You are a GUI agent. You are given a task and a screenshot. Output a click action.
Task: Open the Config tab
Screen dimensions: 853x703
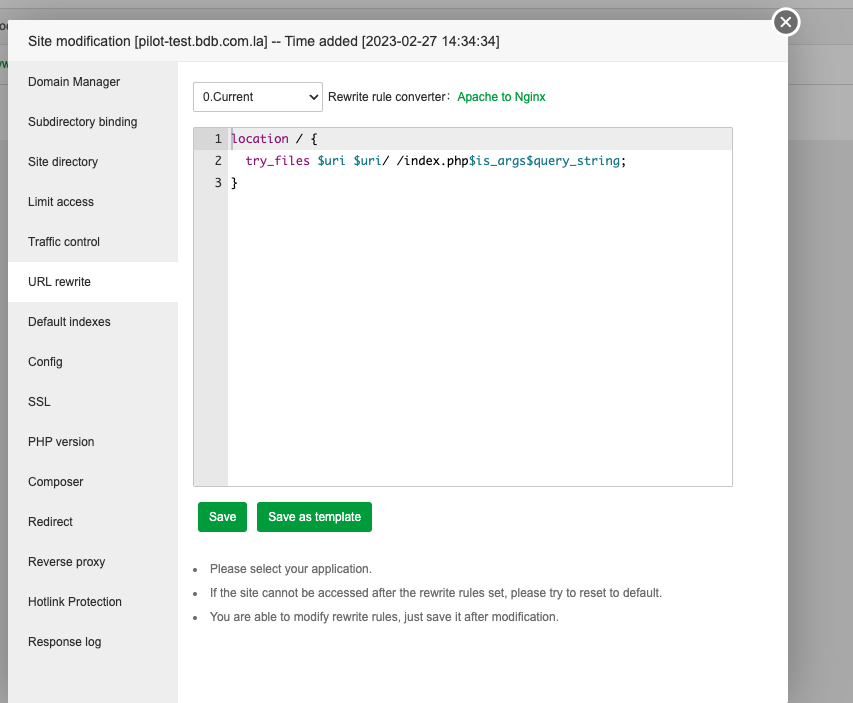click(45, 362)
